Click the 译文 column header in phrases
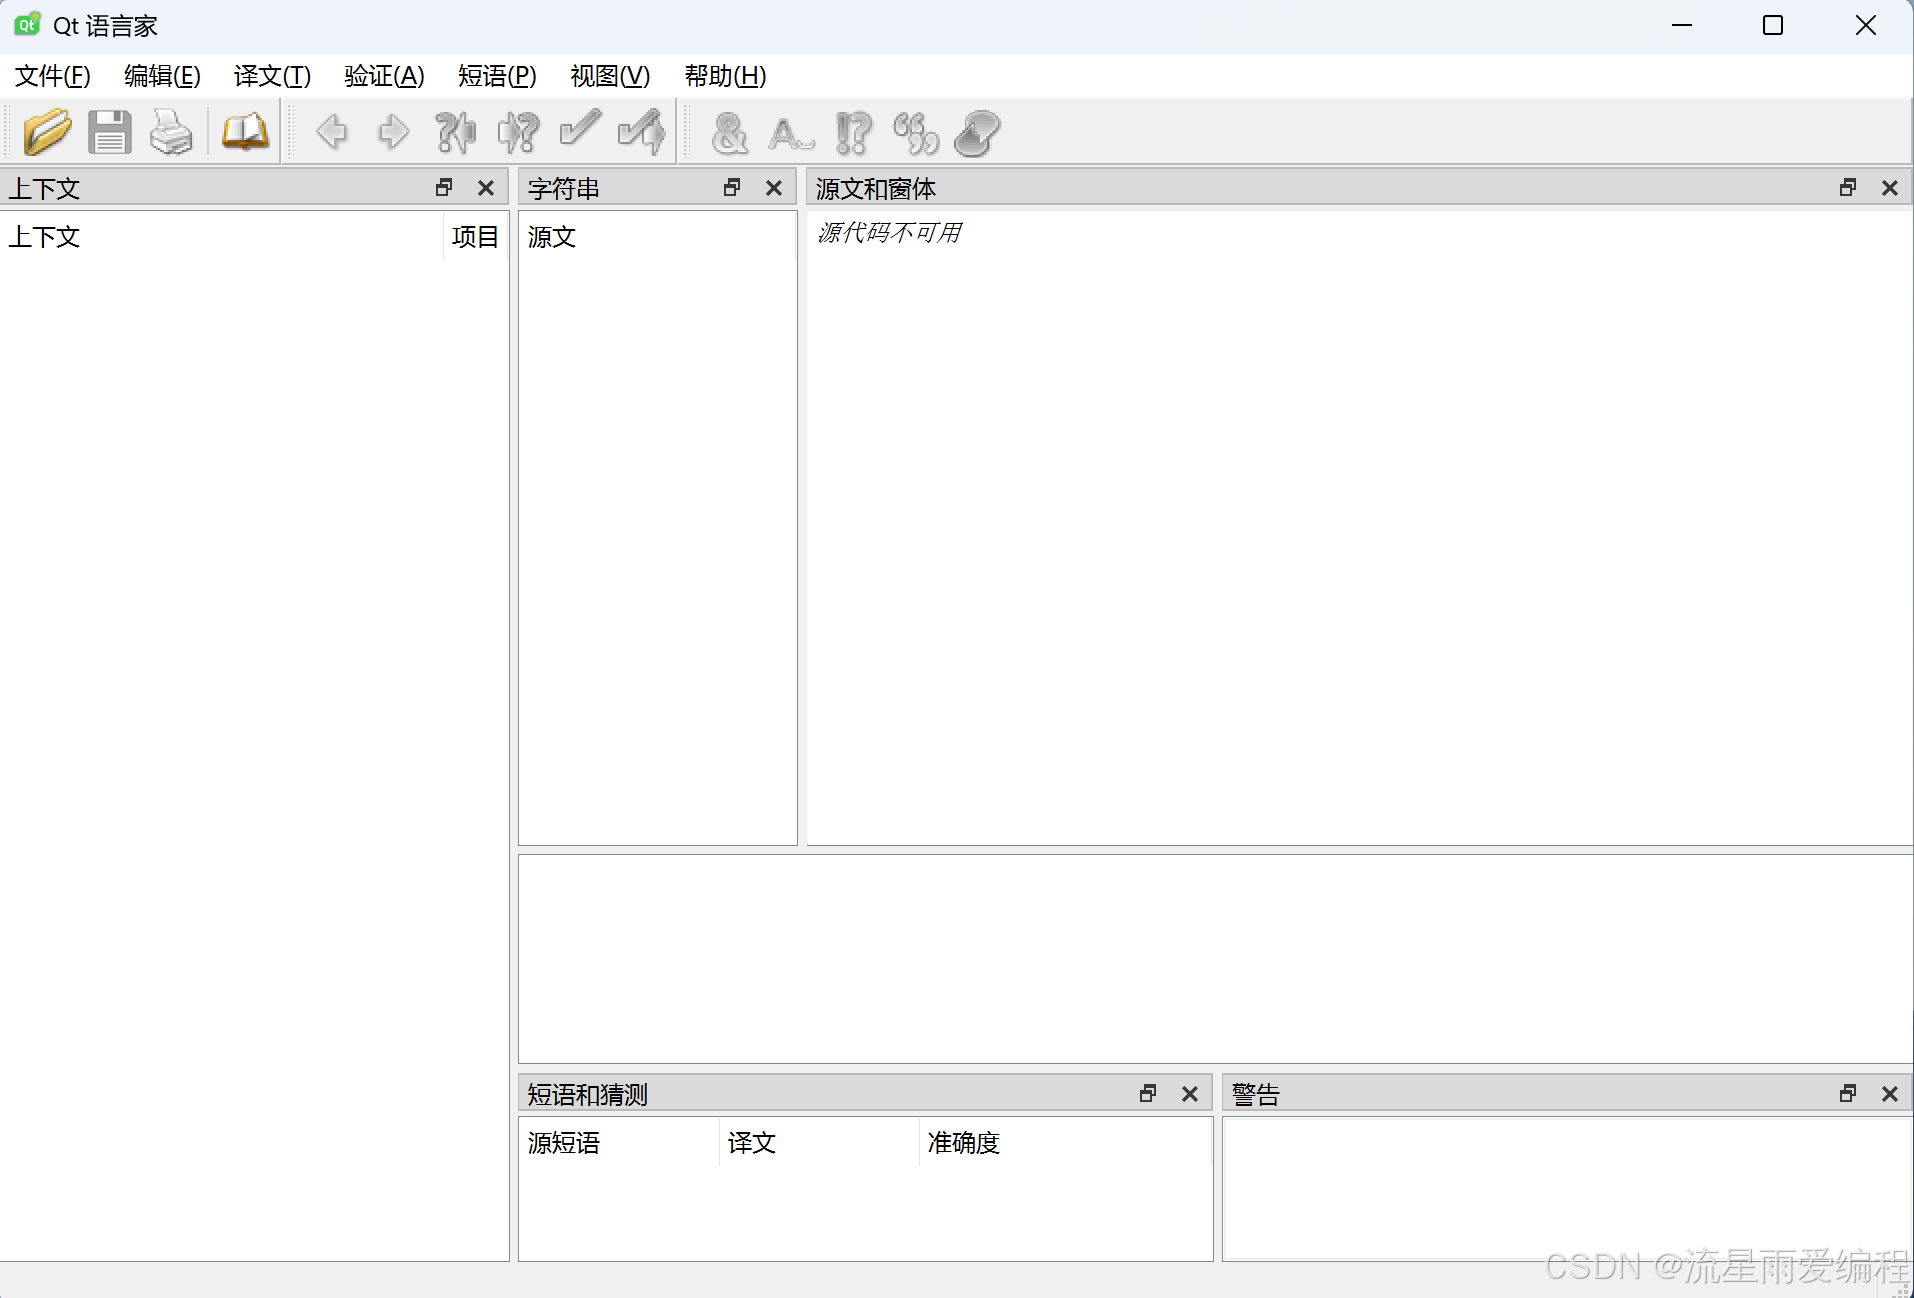 tap(819, 1142)
